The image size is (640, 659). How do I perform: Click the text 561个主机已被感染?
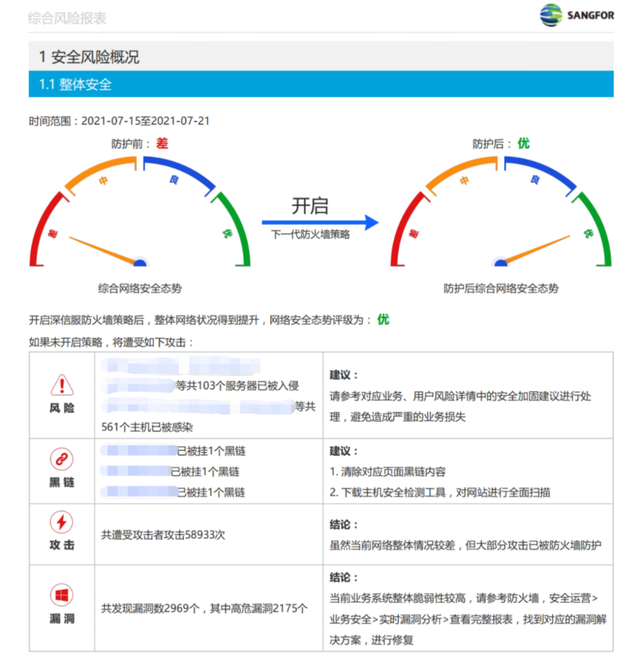[x=147, y=427]
